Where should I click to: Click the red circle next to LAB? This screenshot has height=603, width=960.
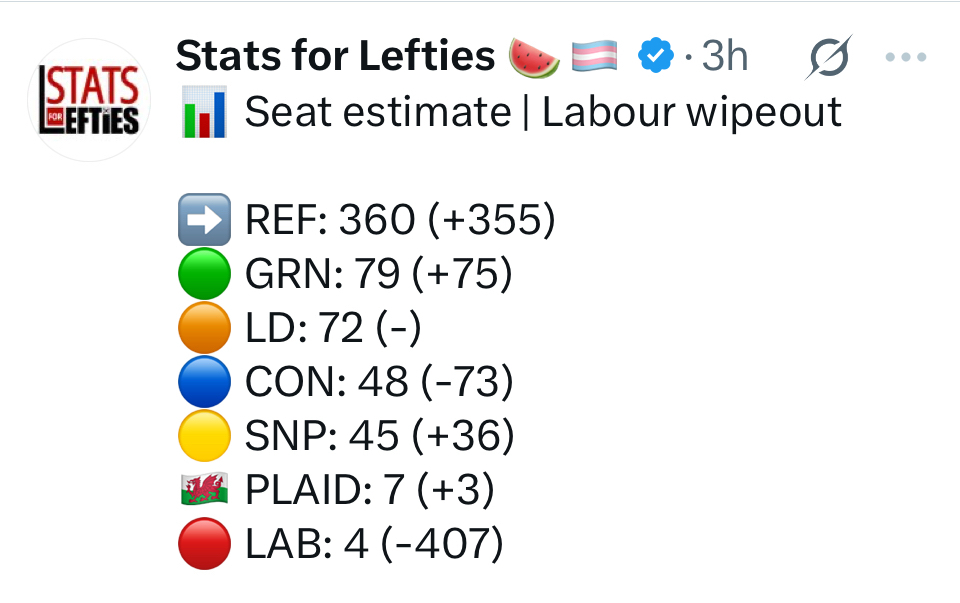click(x=204, y=544)
